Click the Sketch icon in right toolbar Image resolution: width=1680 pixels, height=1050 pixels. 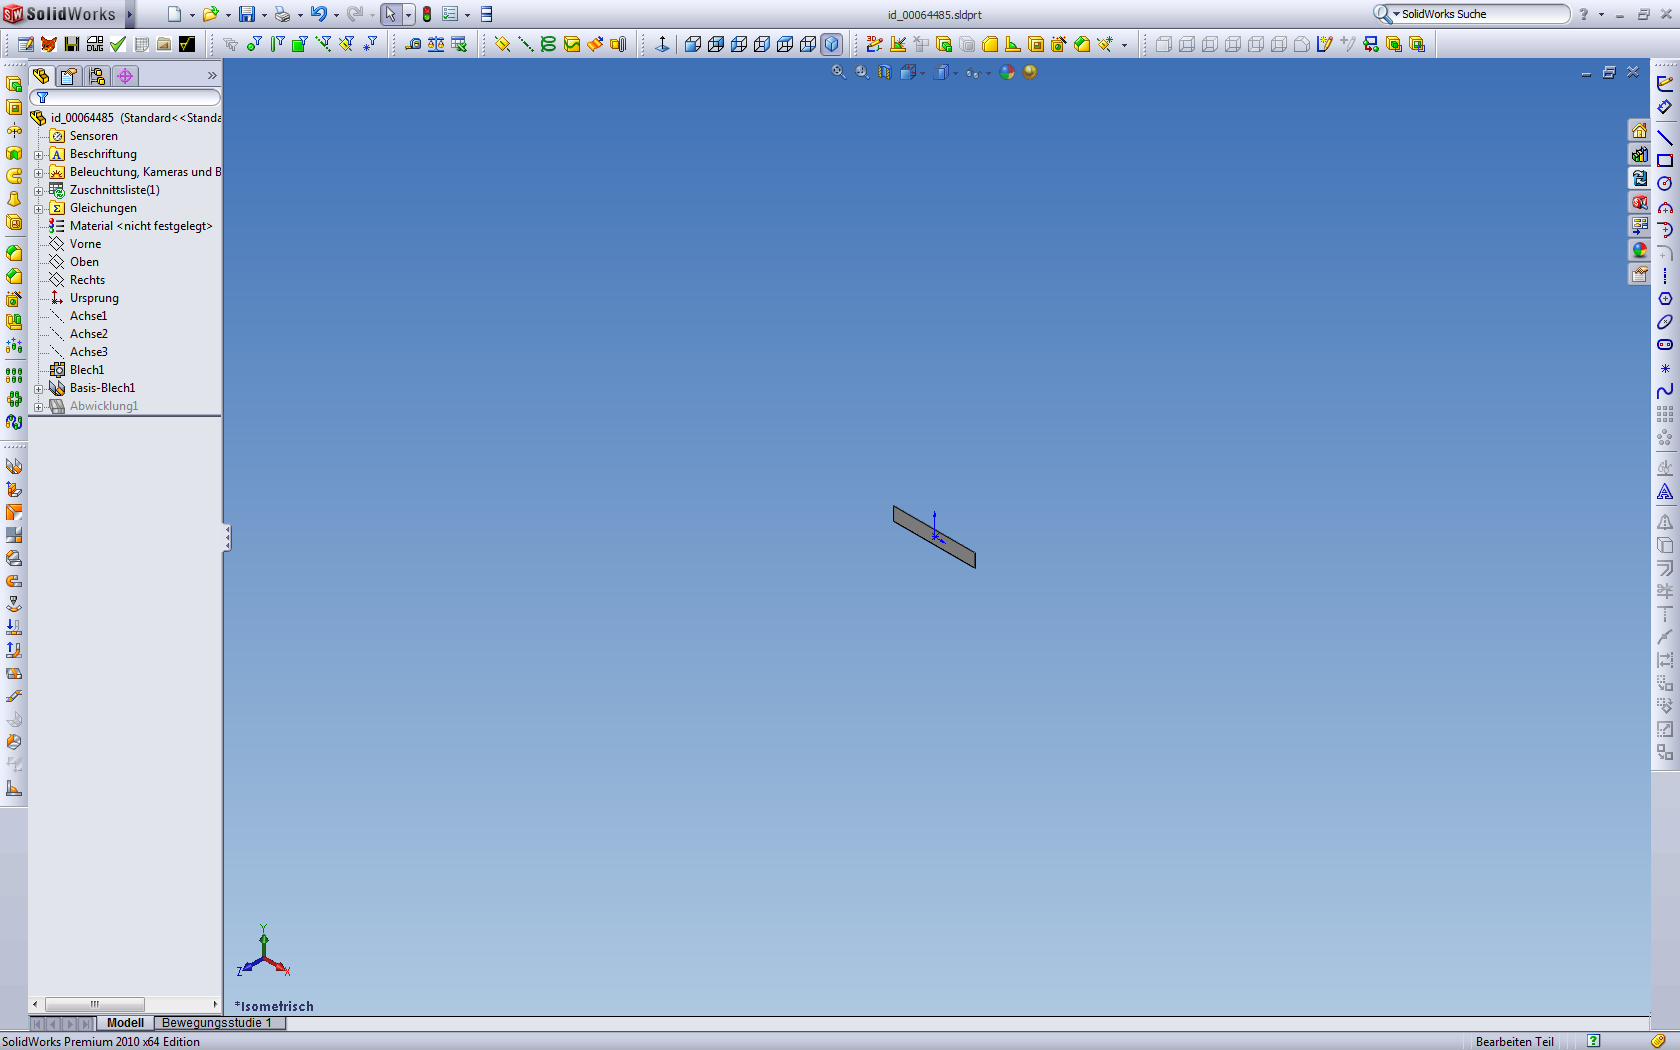[1665, 84]
